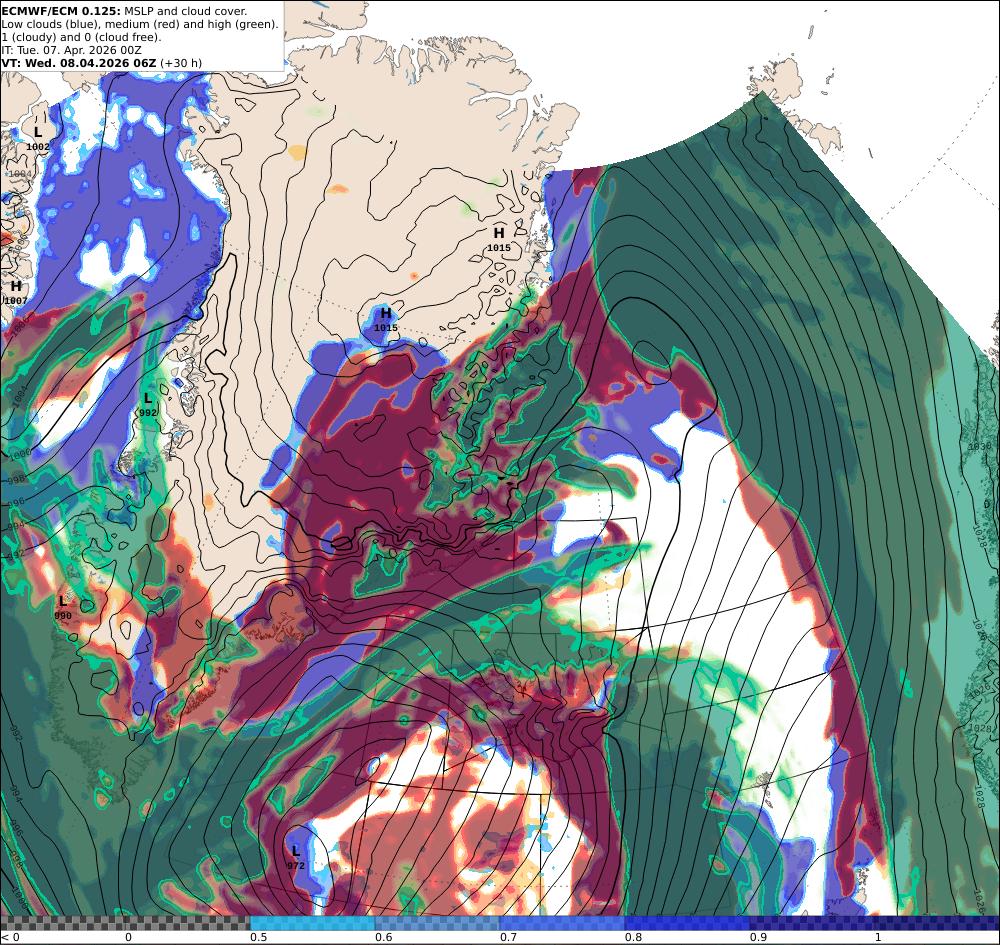
Task: Click the '0.5' colorbar tick label
Action: pyautogui.click(x=258, y=937)
